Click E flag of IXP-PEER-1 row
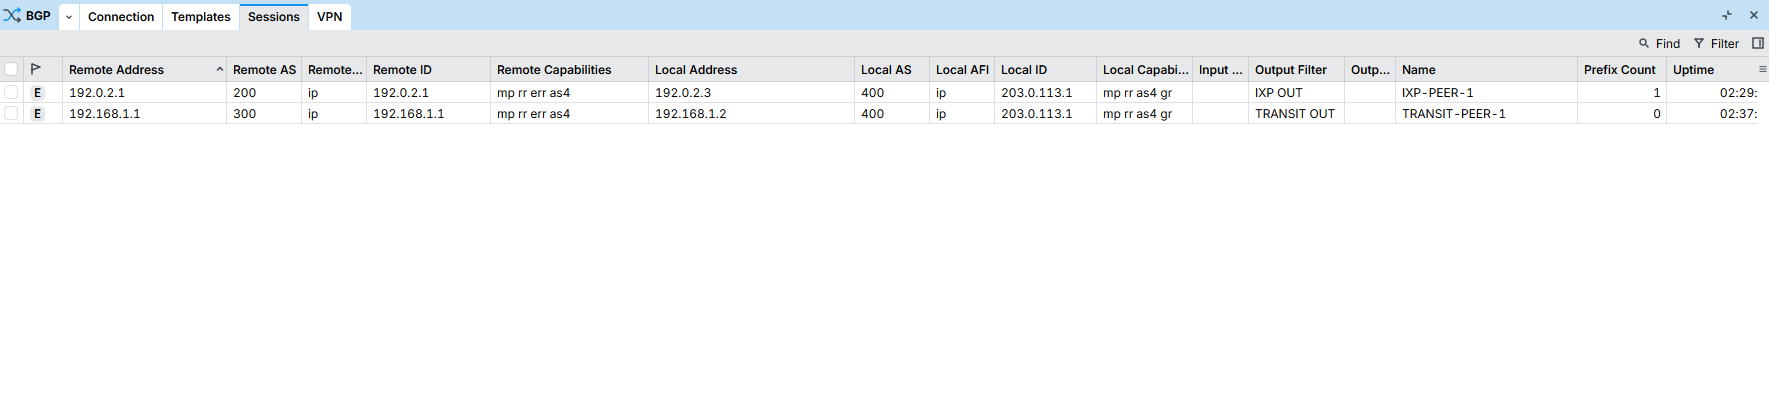 (x=38, y=92)
